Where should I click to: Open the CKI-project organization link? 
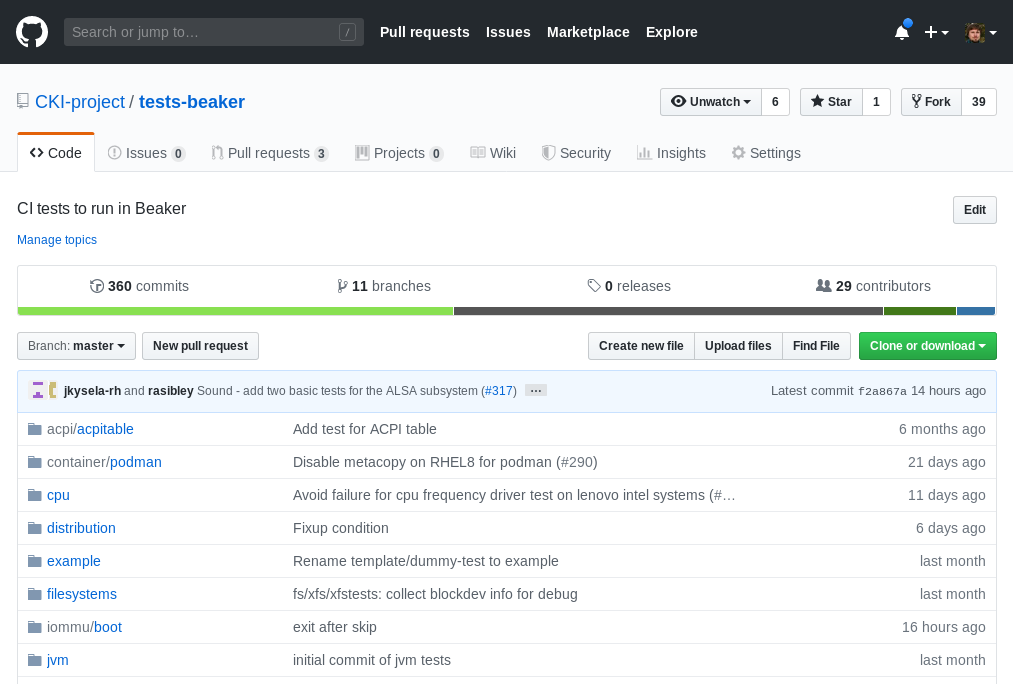(x=80, y=102)
